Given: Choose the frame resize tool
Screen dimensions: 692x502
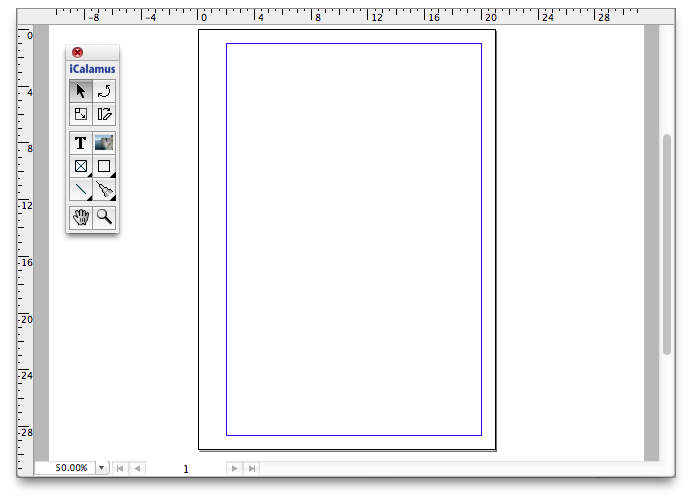Looking at the screenshot, I should coord(81,114).
